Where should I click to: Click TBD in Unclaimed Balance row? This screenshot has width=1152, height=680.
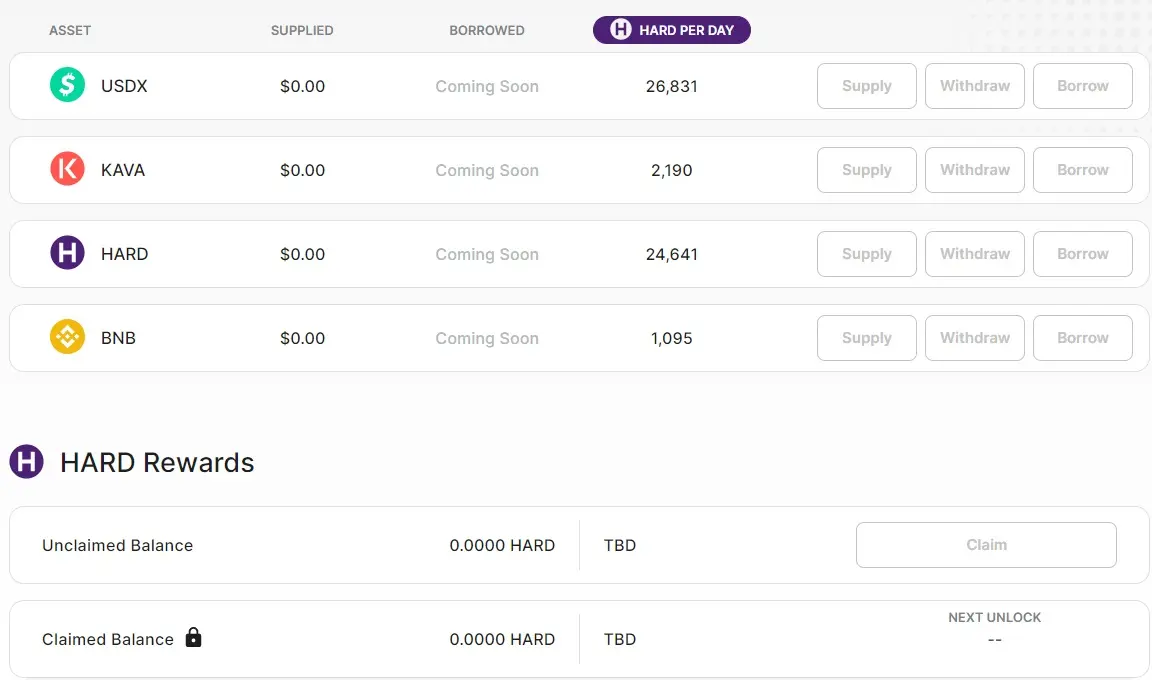click(620, 545)
